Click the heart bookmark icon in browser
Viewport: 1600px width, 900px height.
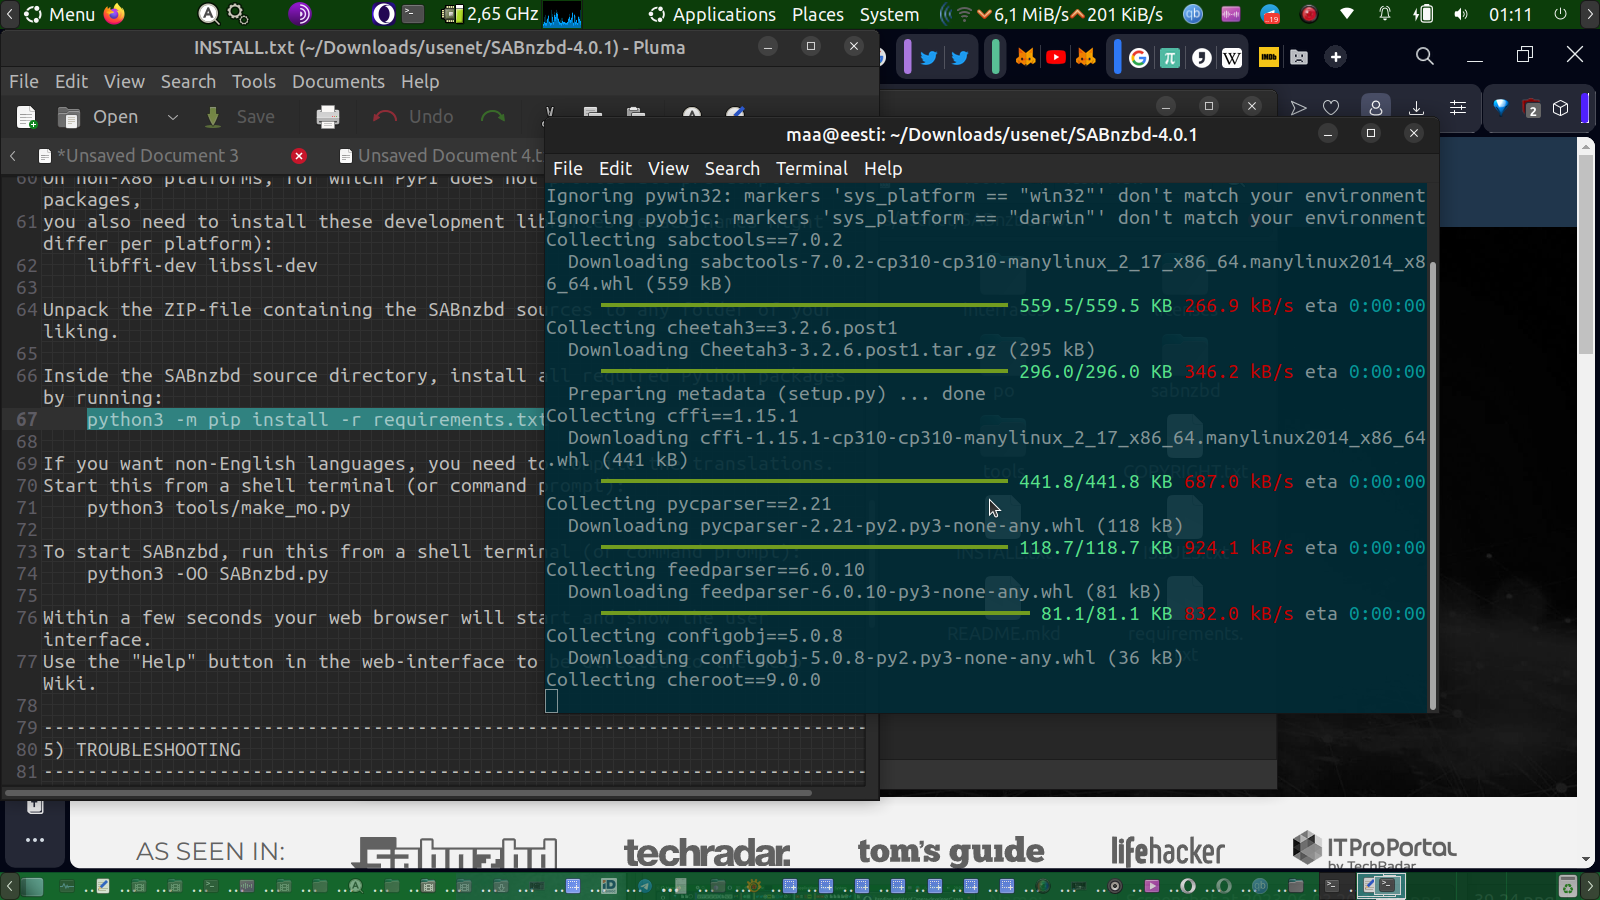click(1331, 107)
